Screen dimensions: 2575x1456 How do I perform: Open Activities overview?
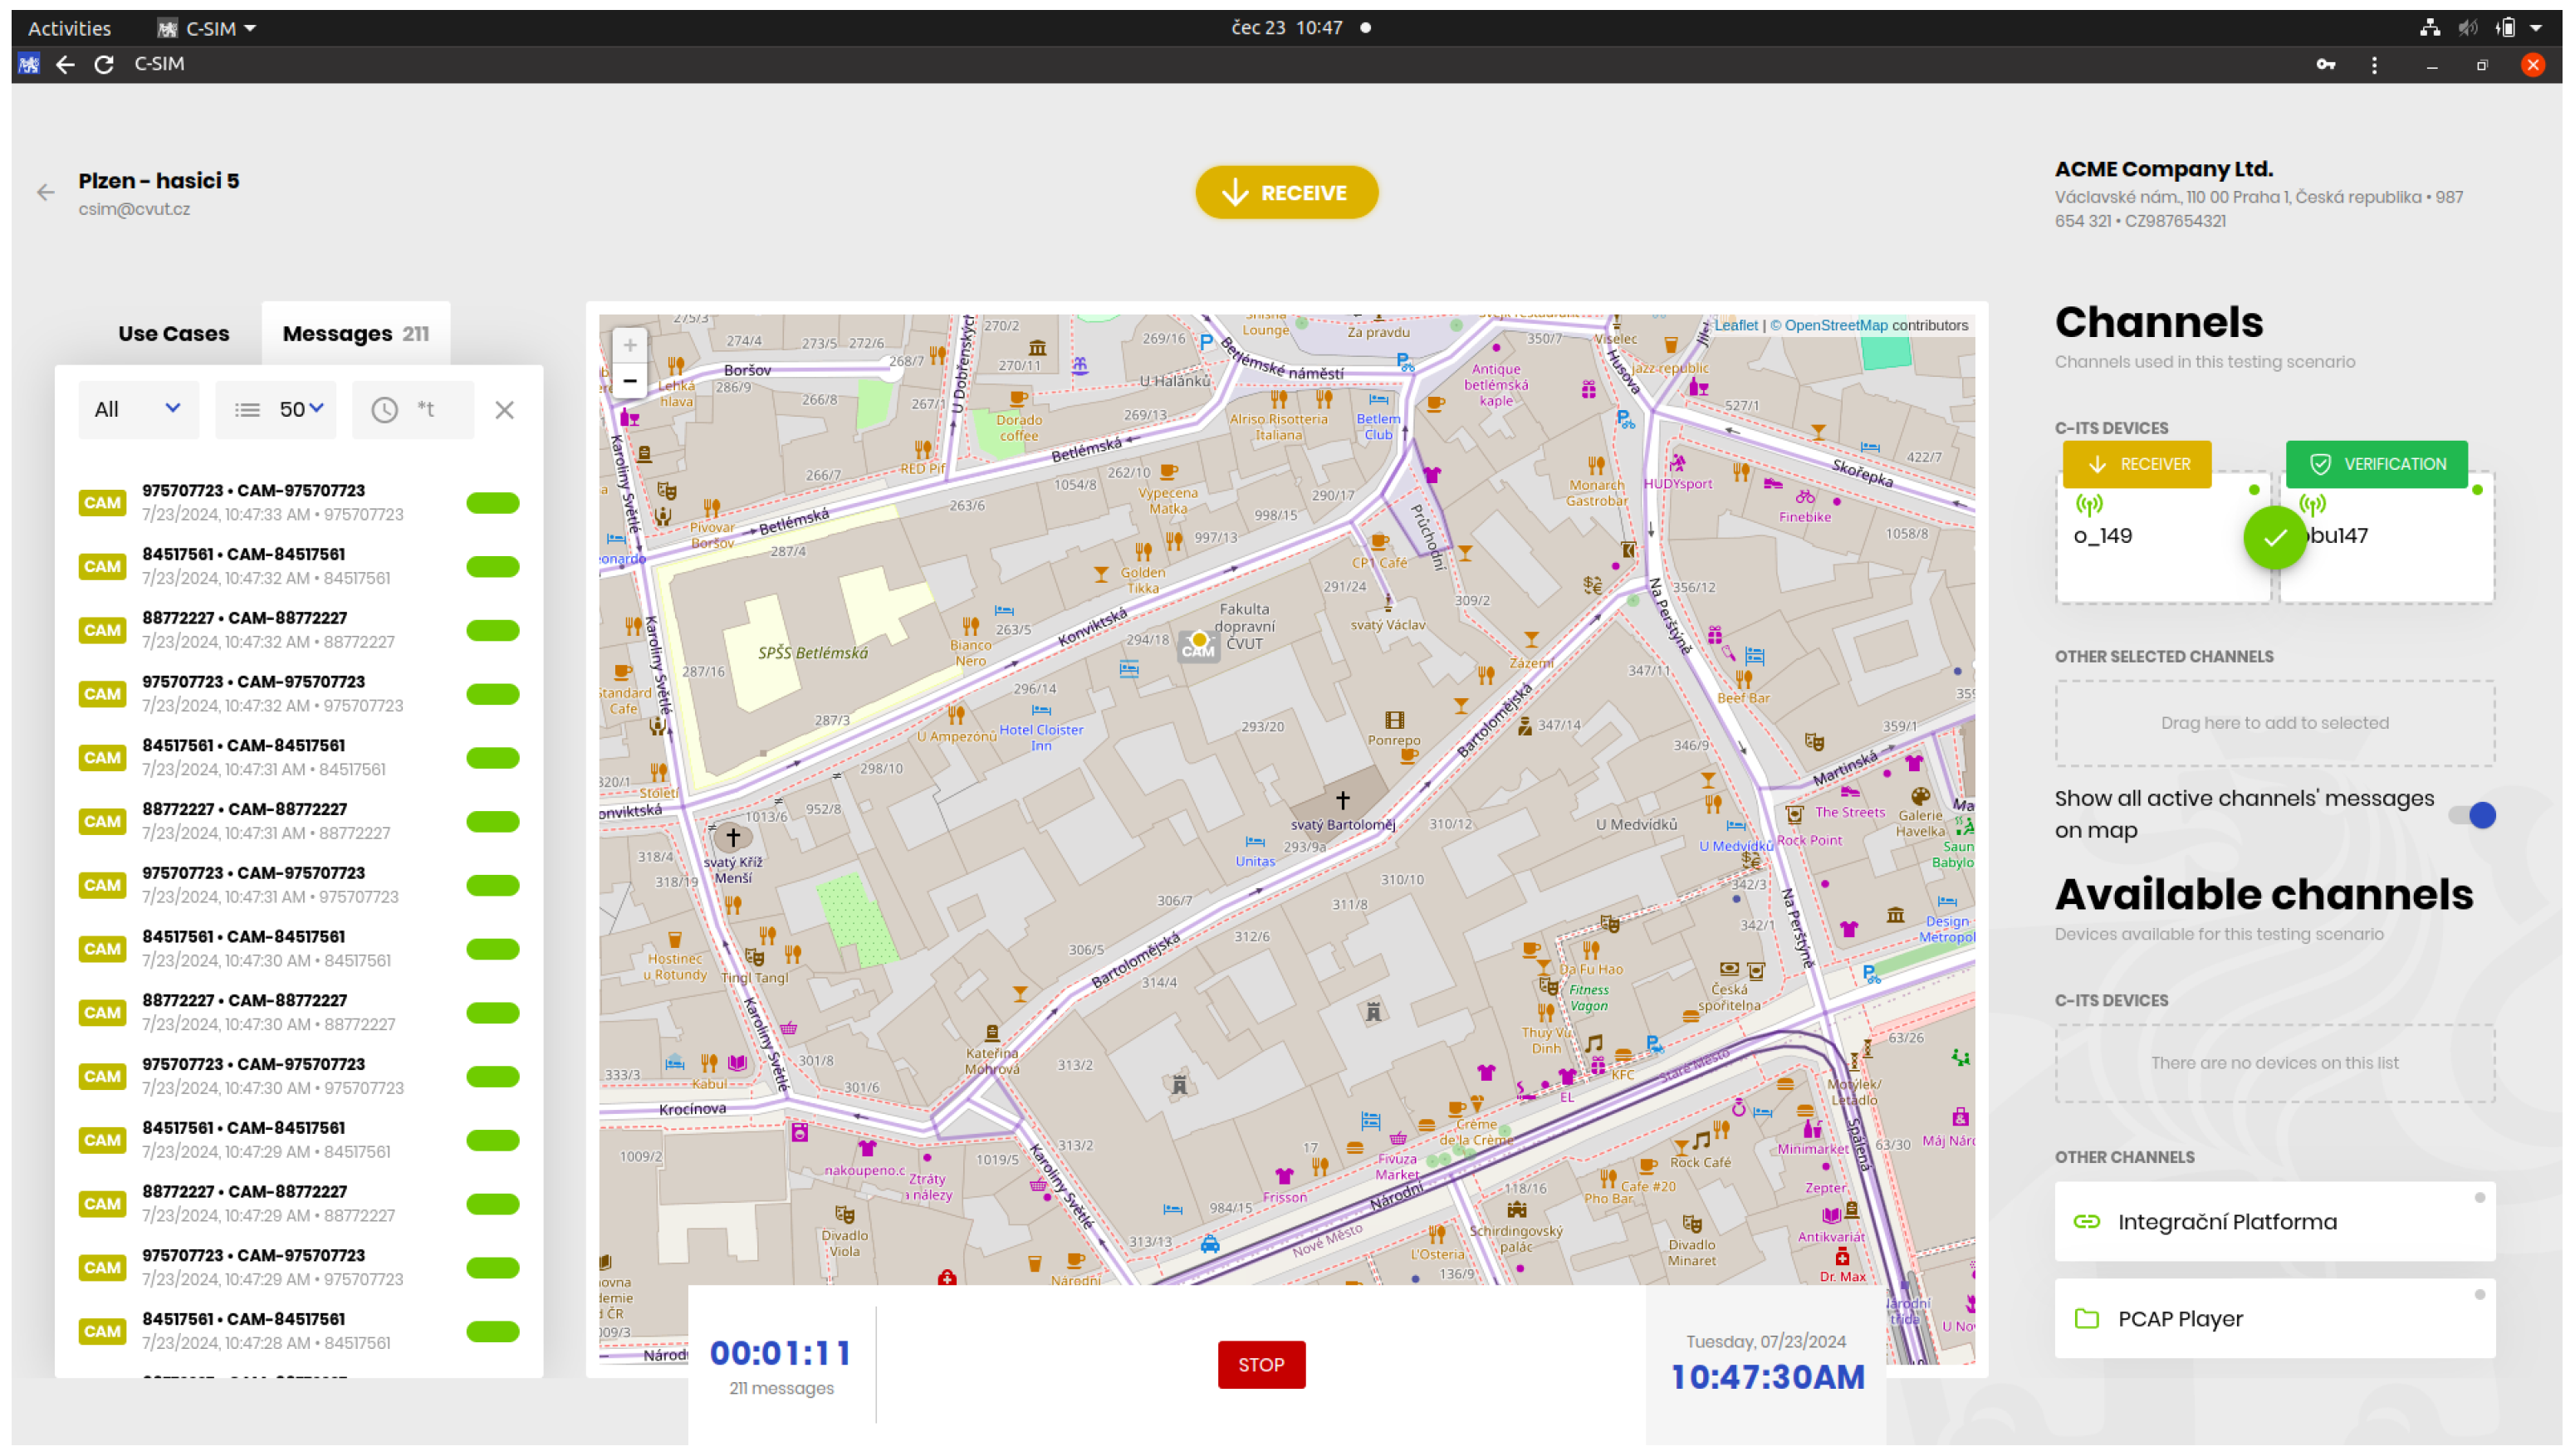69,28
